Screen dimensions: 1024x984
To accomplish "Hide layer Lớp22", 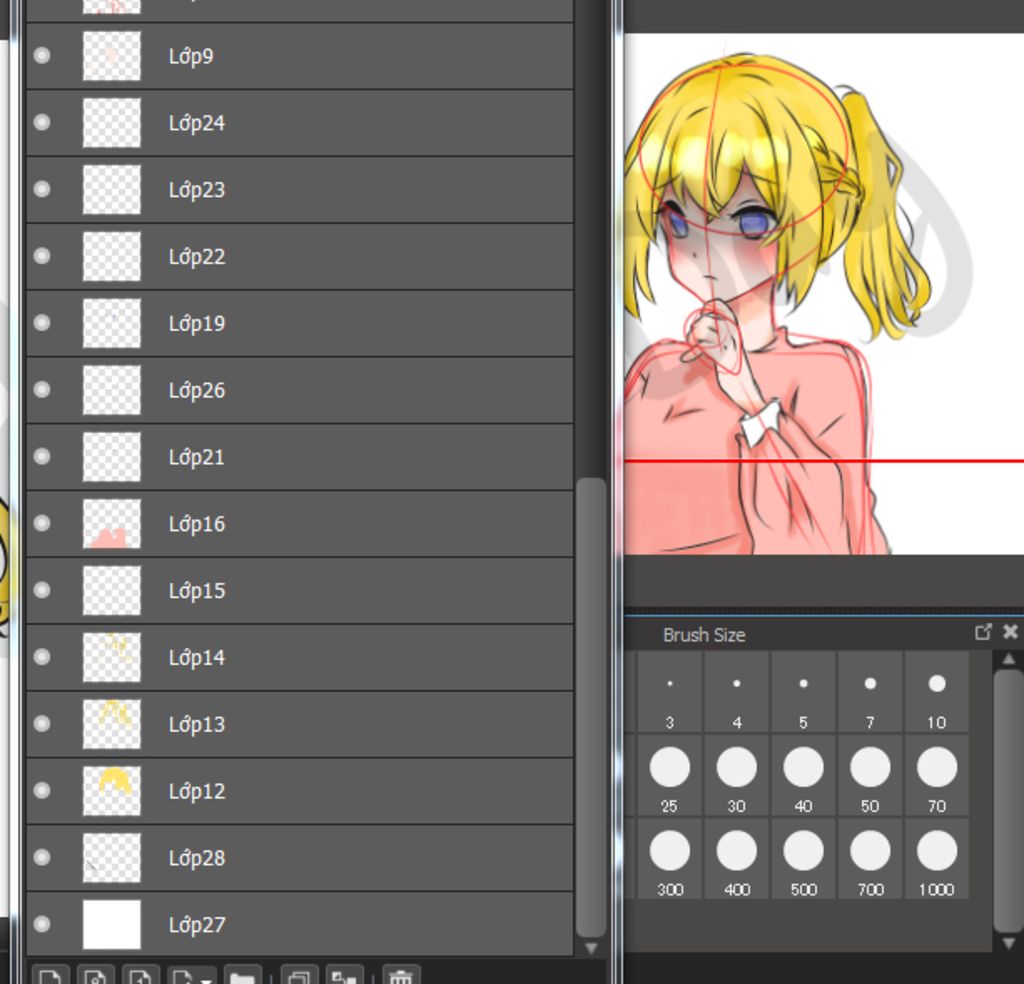I will [x=42, y=256].
